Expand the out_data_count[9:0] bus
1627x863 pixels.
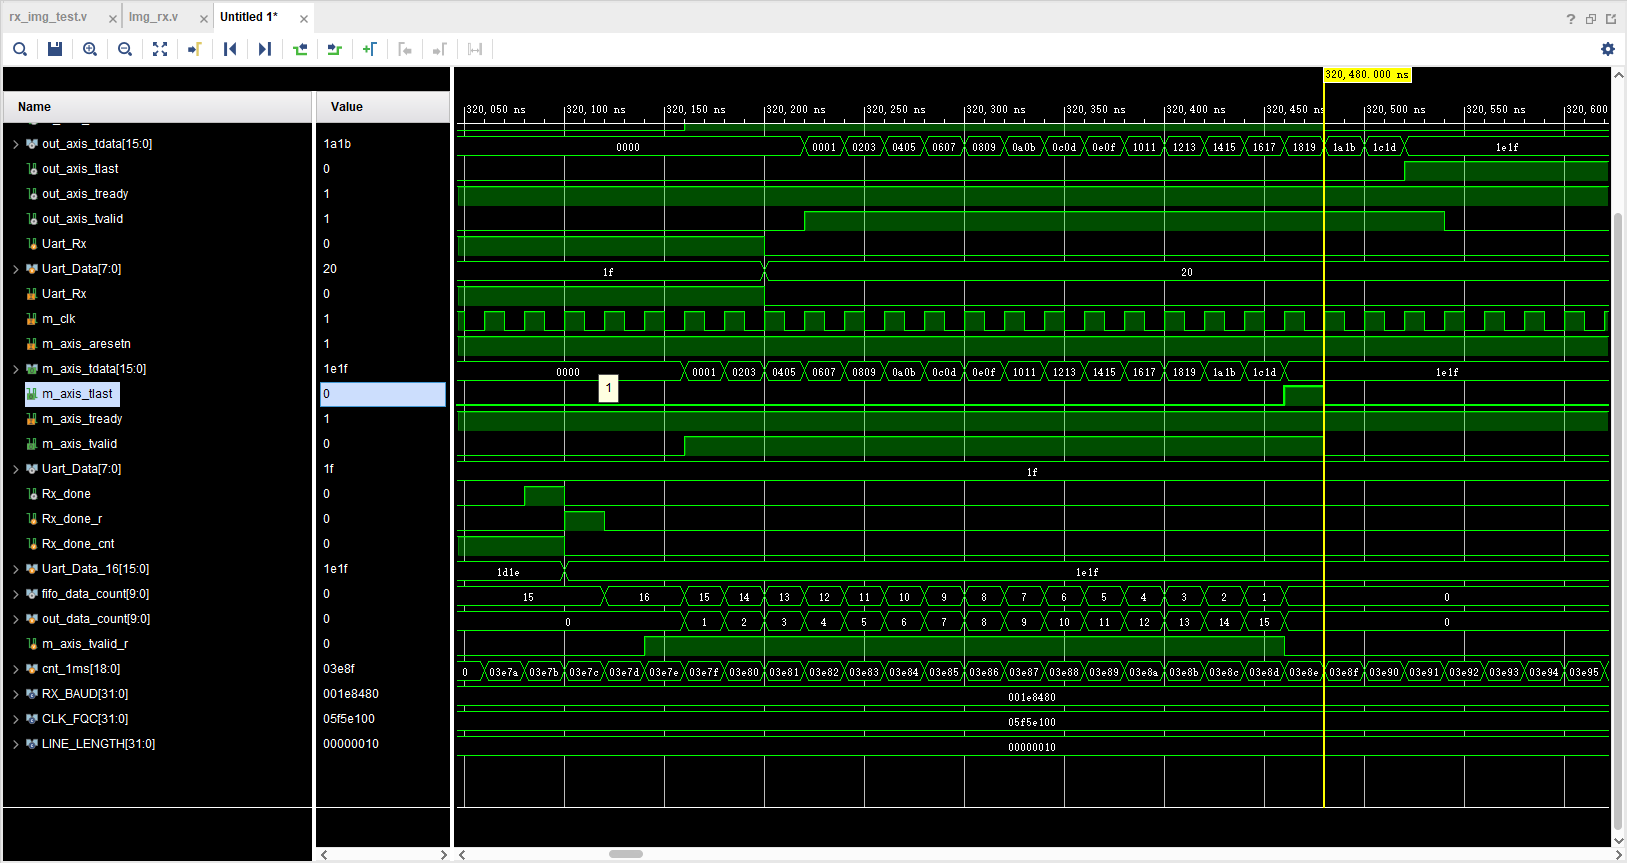point(16,619)
